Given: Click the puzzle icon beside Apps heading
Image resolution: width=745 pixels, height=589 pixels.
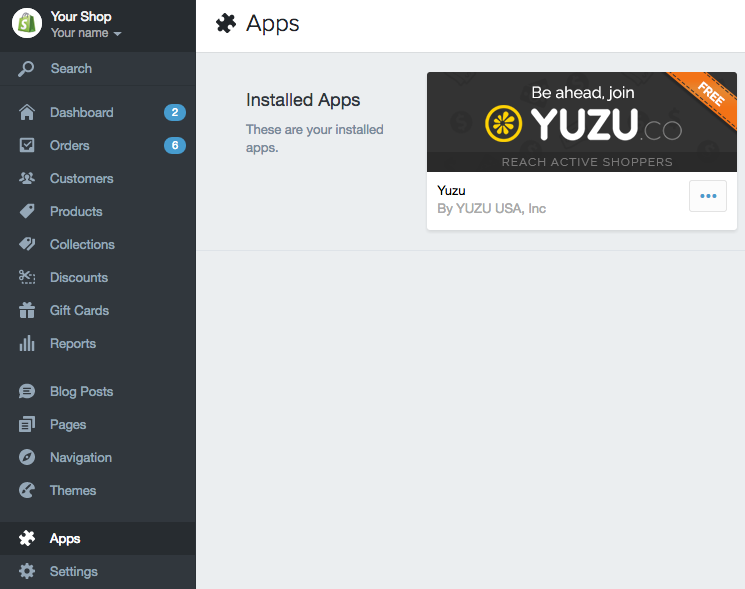Looking at the screenshot, I should [x=226, y=23].
